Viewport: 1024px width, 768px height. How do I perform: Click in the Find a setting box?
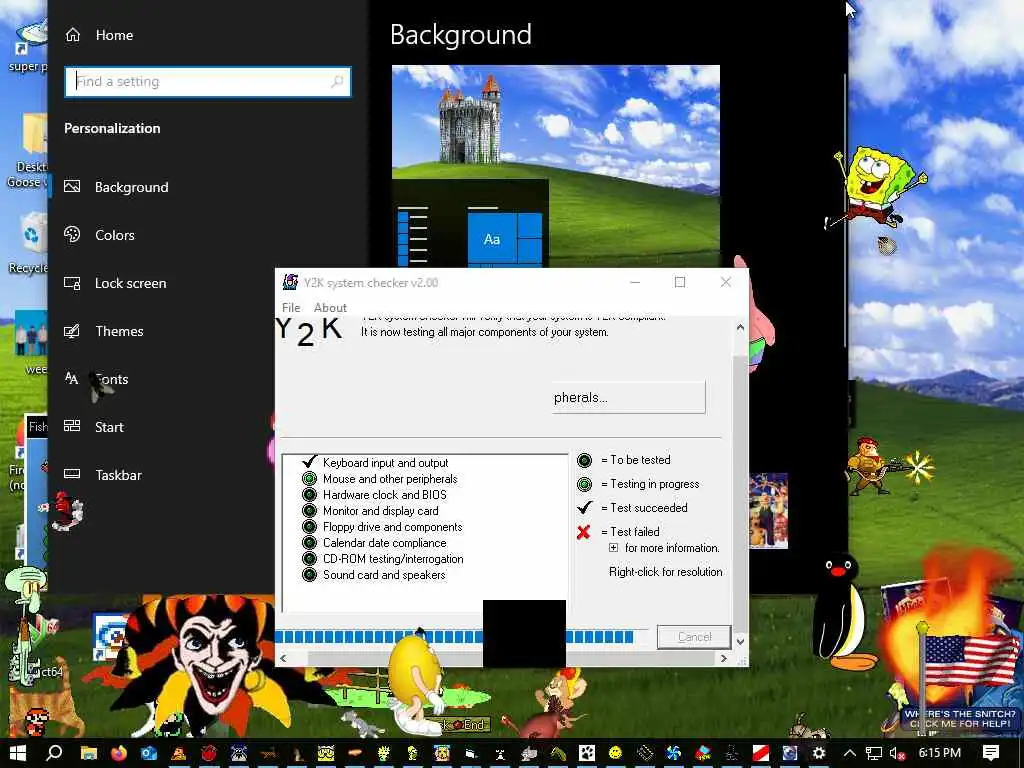tap(208, 82)
